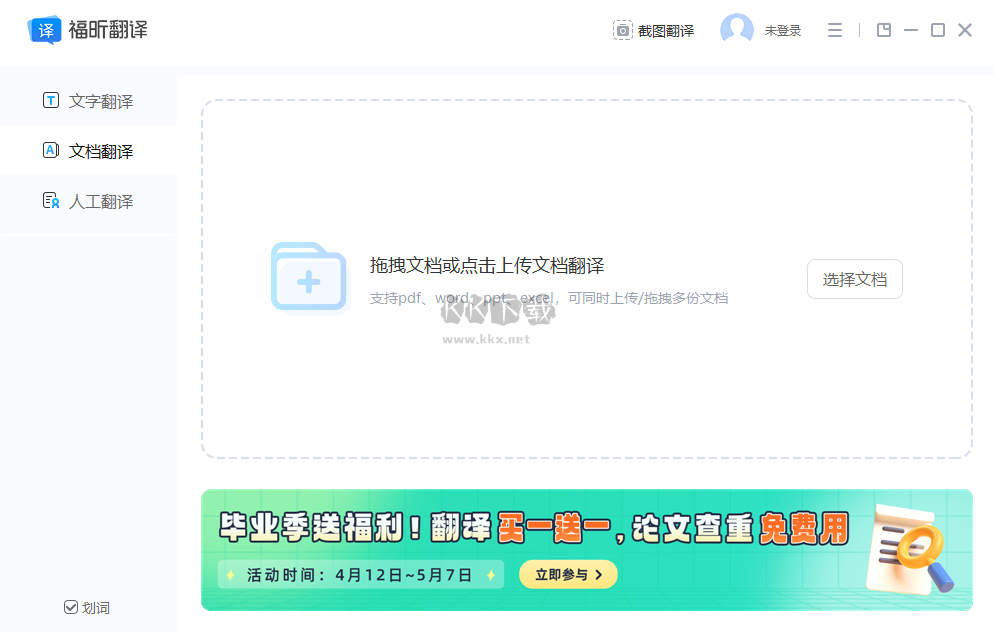Viewport: 994px width, 632px height.
Task: Open the hamburger menu icon
Action: click(834, 30)
